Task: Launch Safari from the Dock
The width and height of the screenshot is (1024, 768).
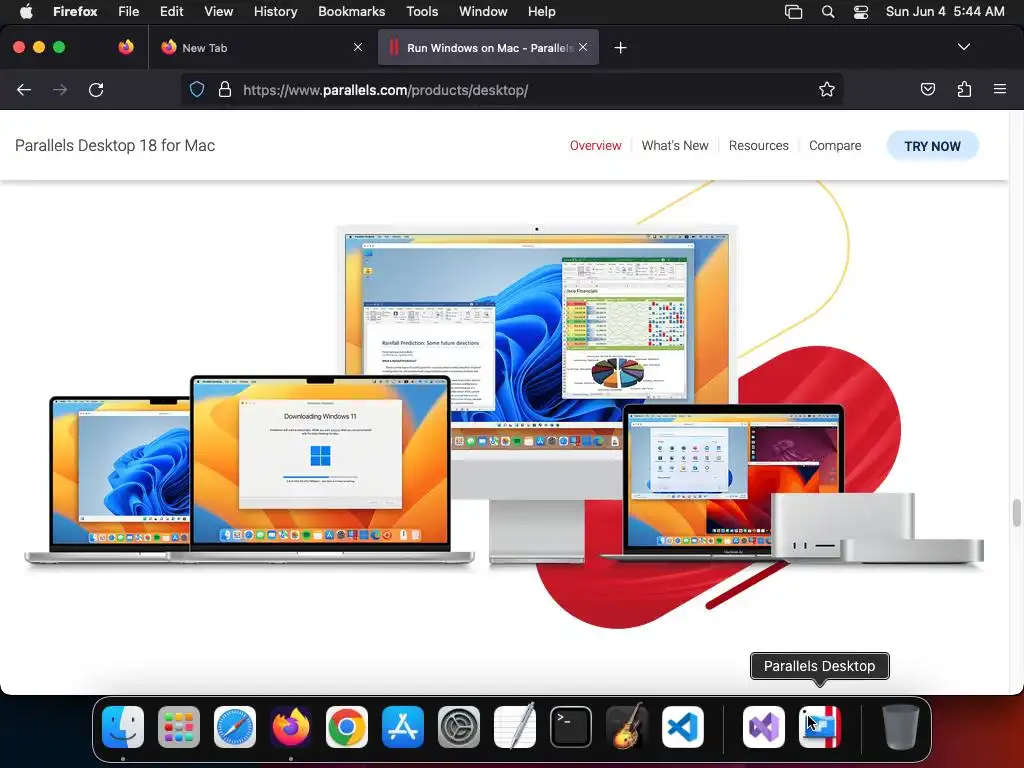Action: pos(235,726)
